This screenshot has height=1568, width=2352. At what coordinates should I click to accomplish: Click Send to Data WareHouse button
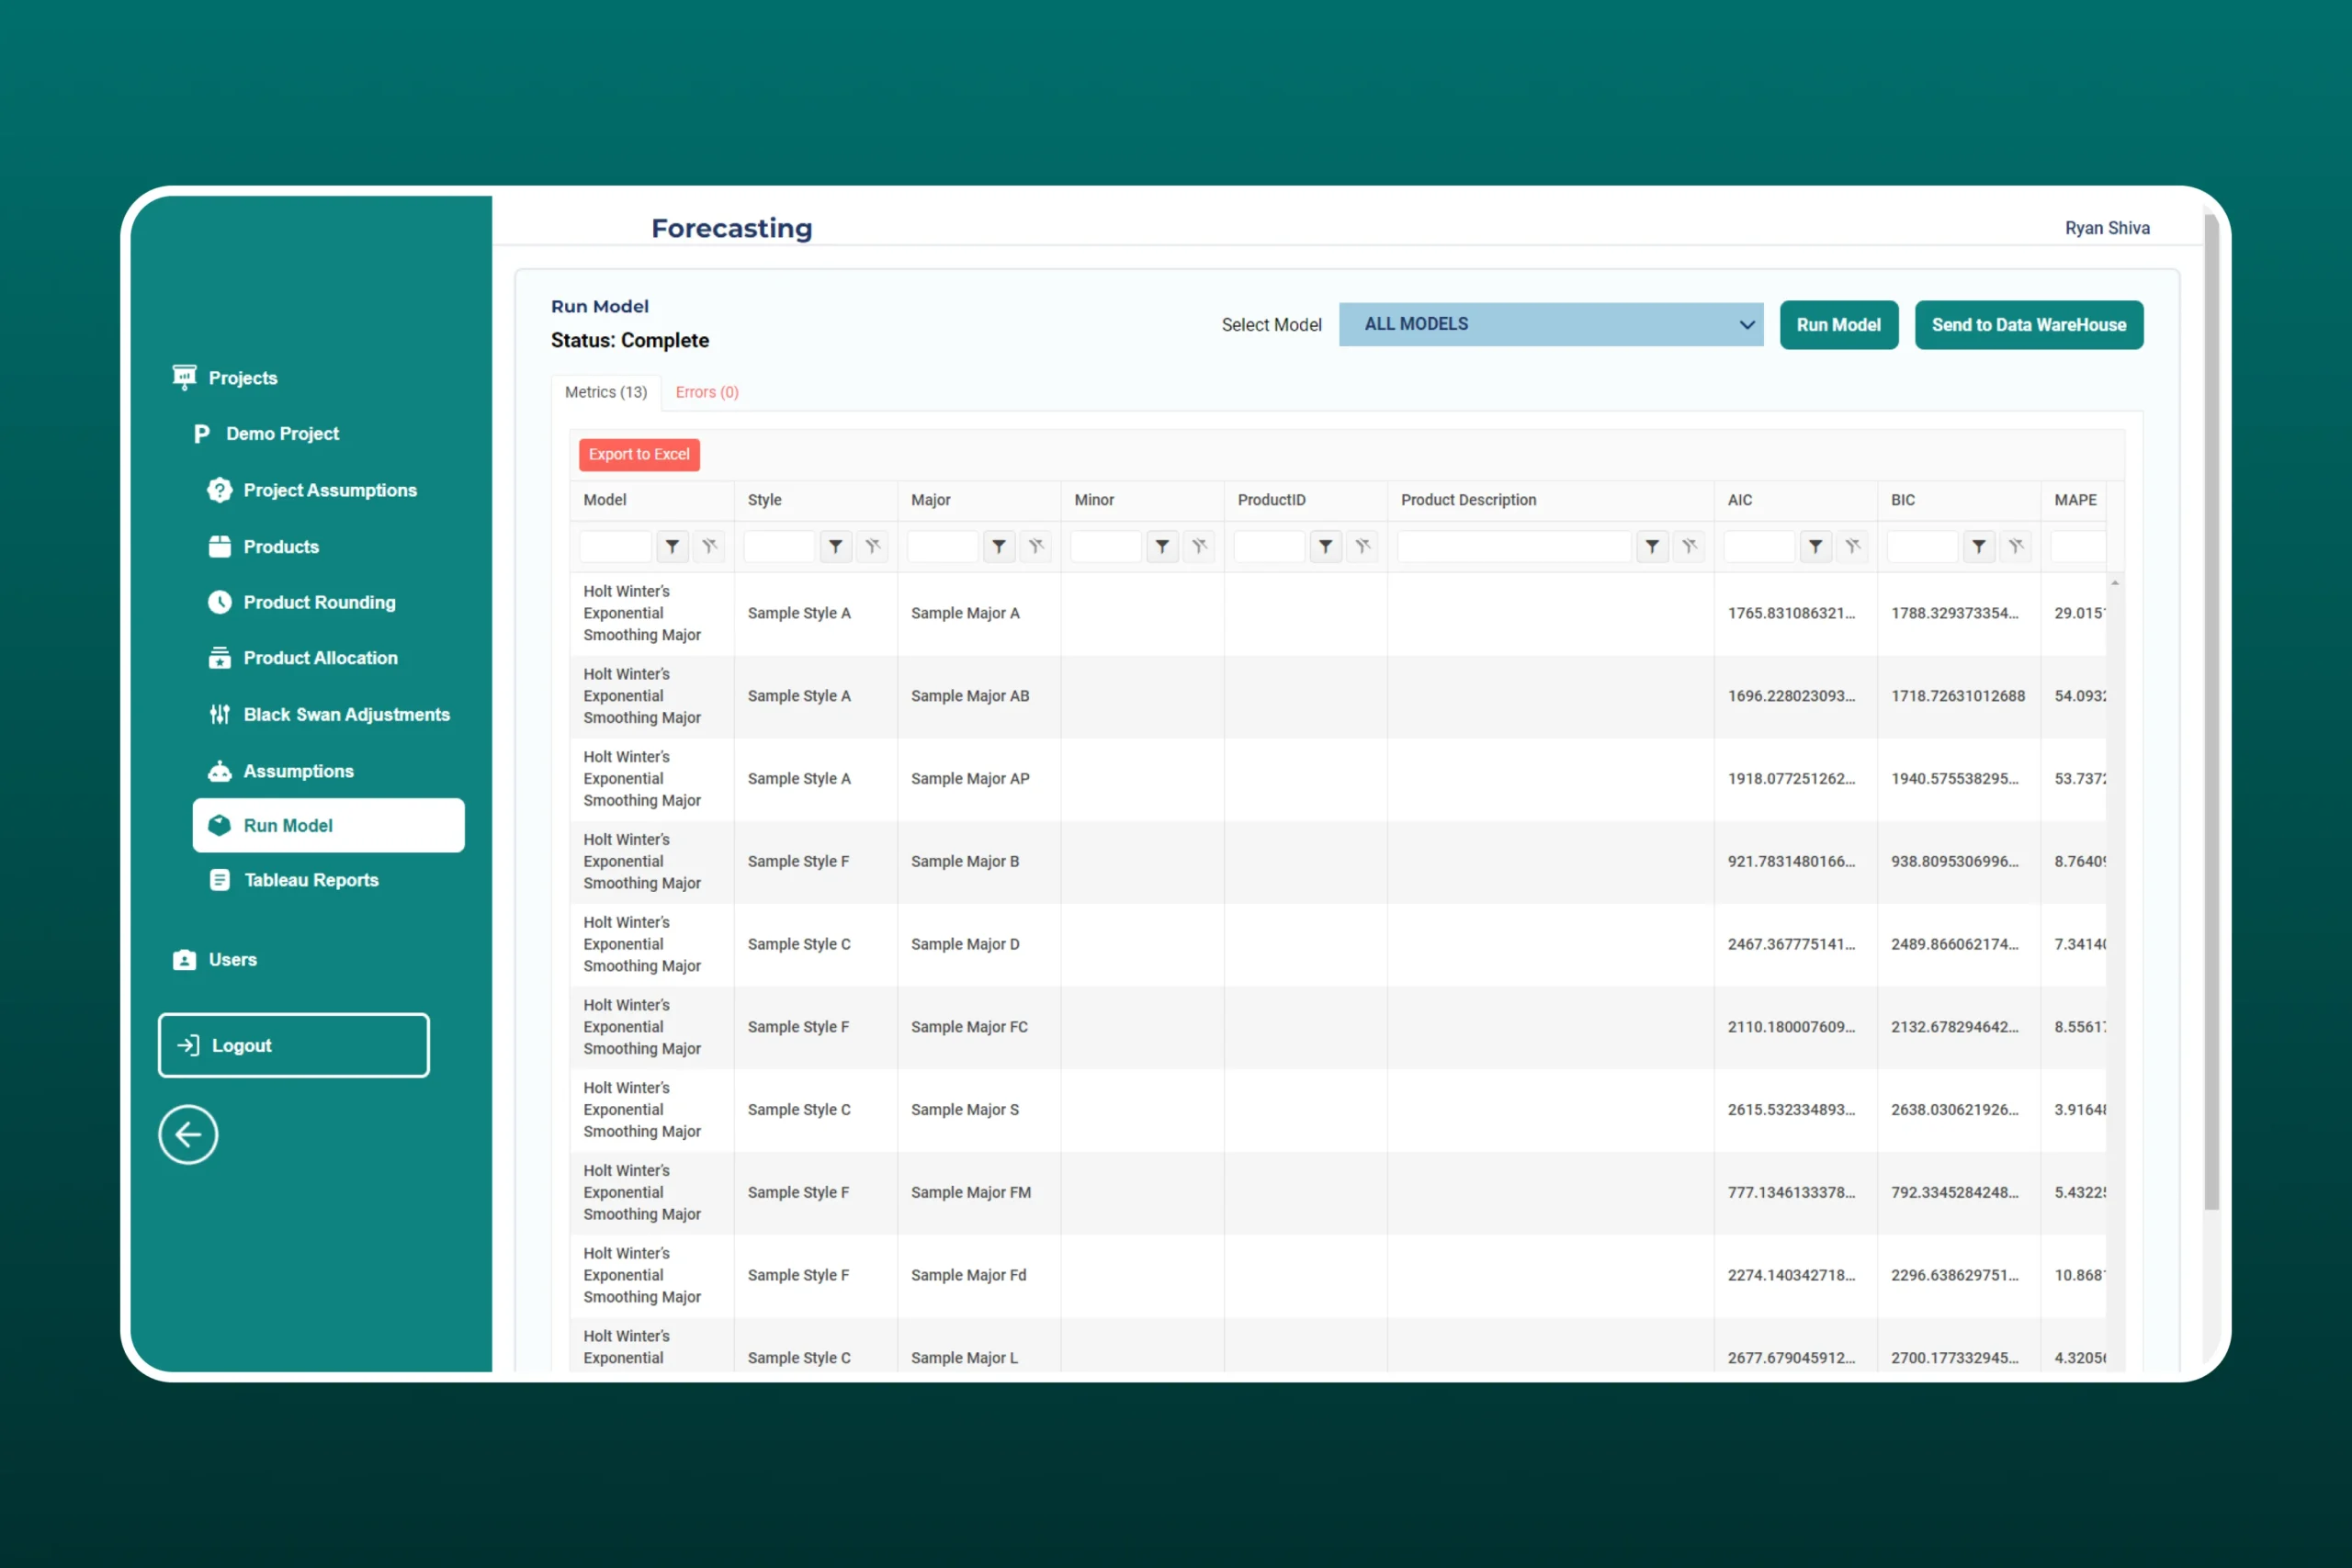tap(2028, 325)
